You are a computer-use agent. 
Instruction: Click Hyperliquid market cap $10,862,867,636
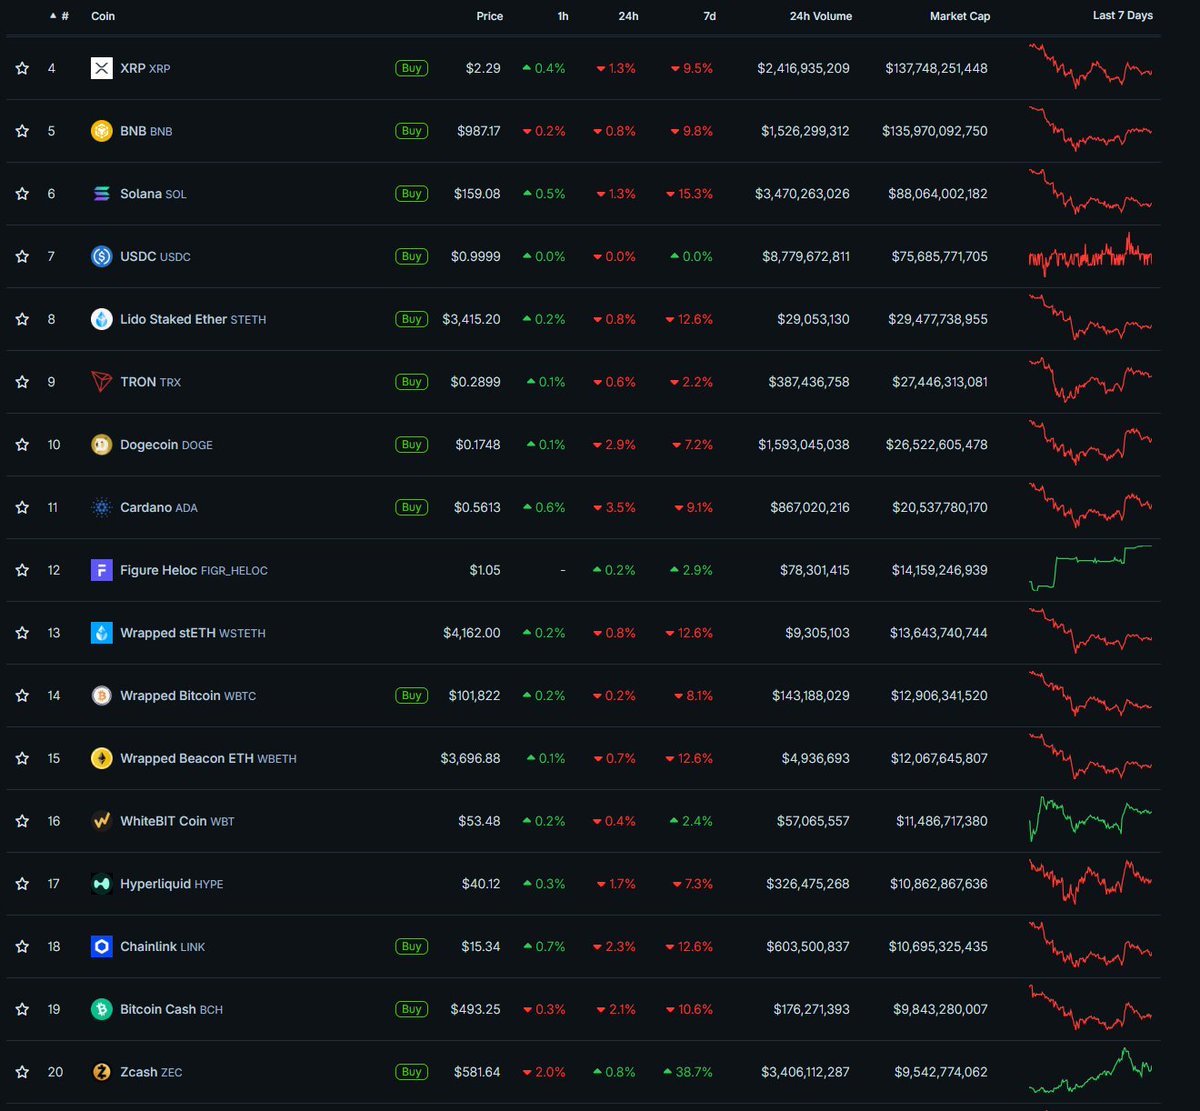click(939, 884)
